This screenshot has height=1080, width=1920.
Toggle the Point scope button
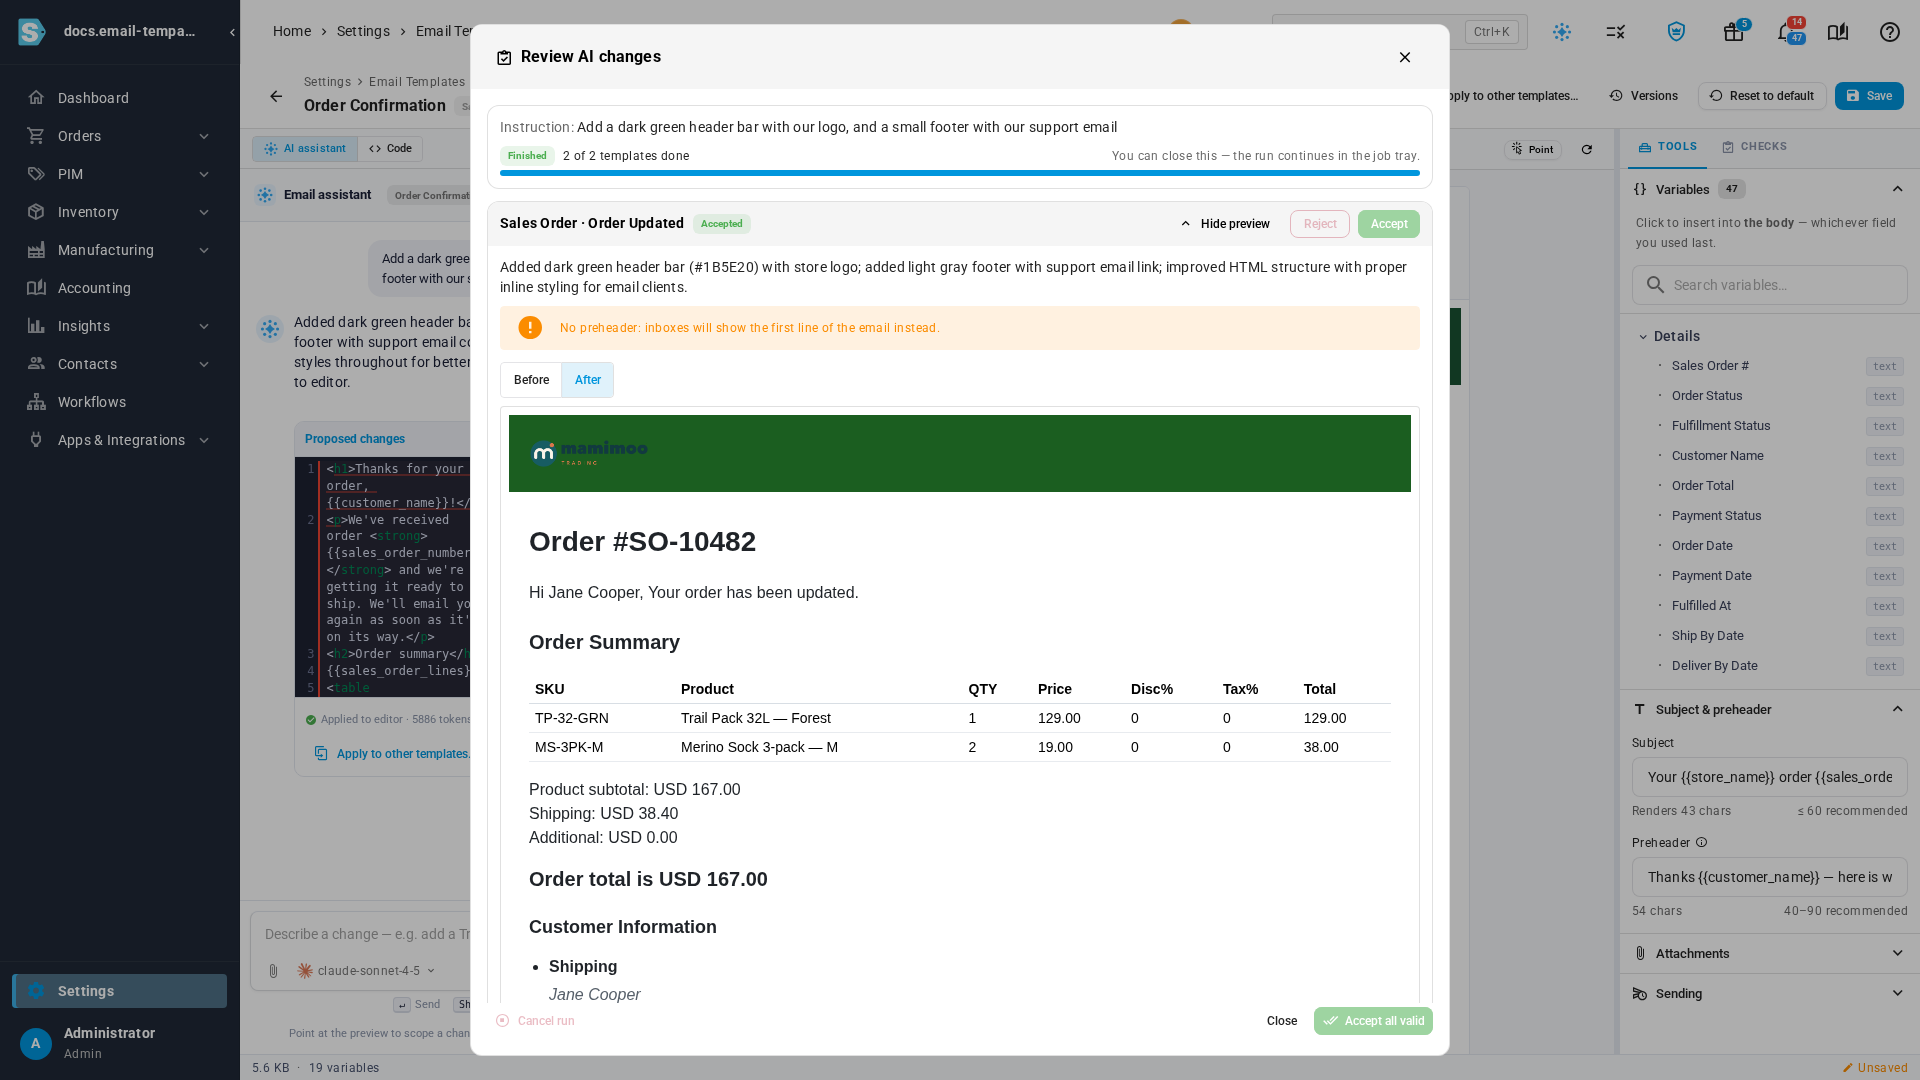1533,149
